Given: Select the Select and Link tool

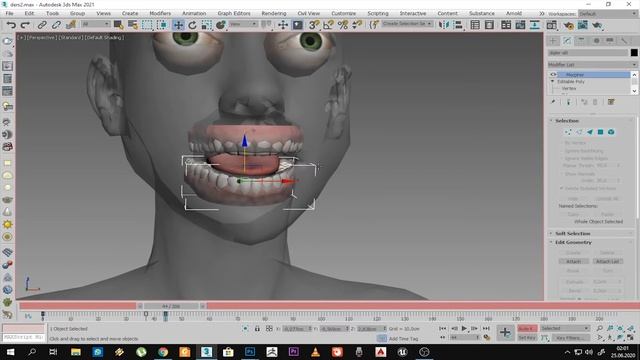Looking at the screenshot, I should [x=42, y=25].
